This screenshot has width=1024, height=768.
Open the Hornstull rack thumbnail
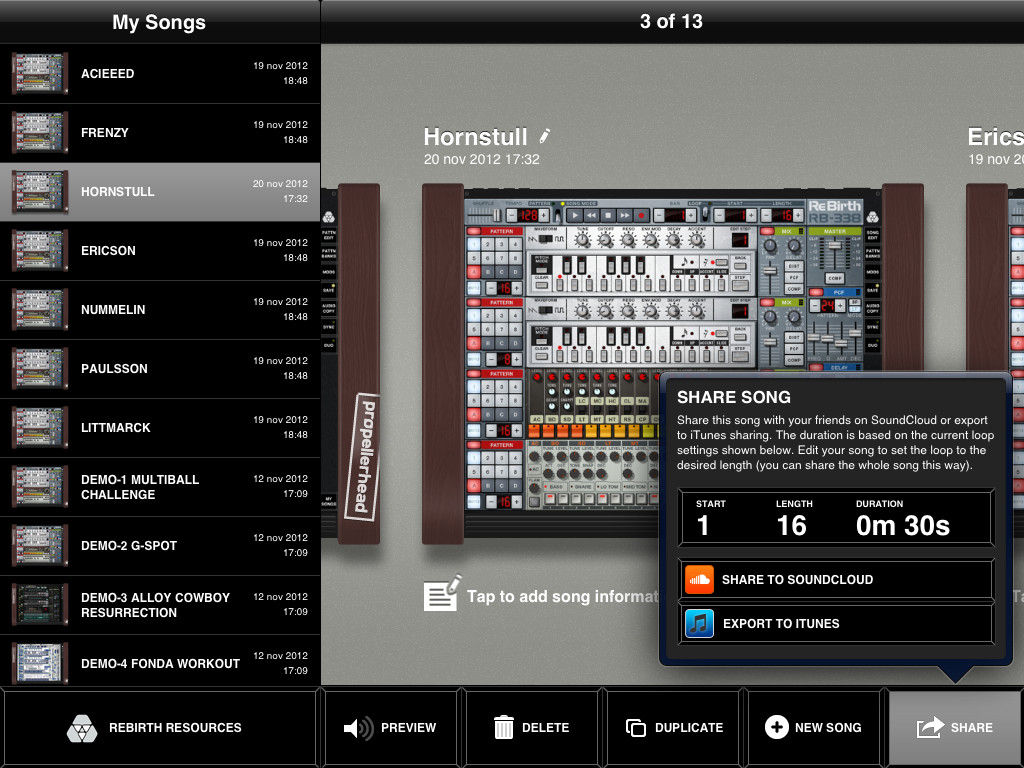coord(672,362)
